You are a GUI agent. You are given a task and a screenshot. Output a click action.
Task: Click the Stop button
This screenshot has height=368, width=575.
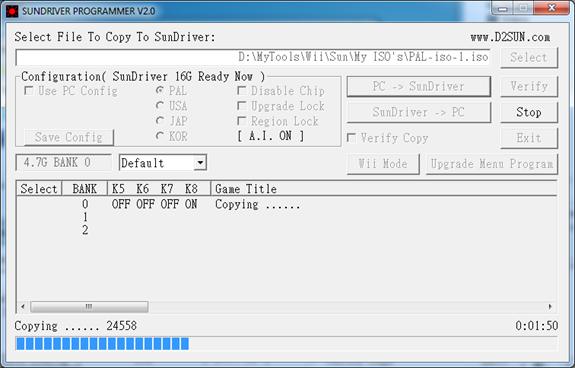[529, 112]
